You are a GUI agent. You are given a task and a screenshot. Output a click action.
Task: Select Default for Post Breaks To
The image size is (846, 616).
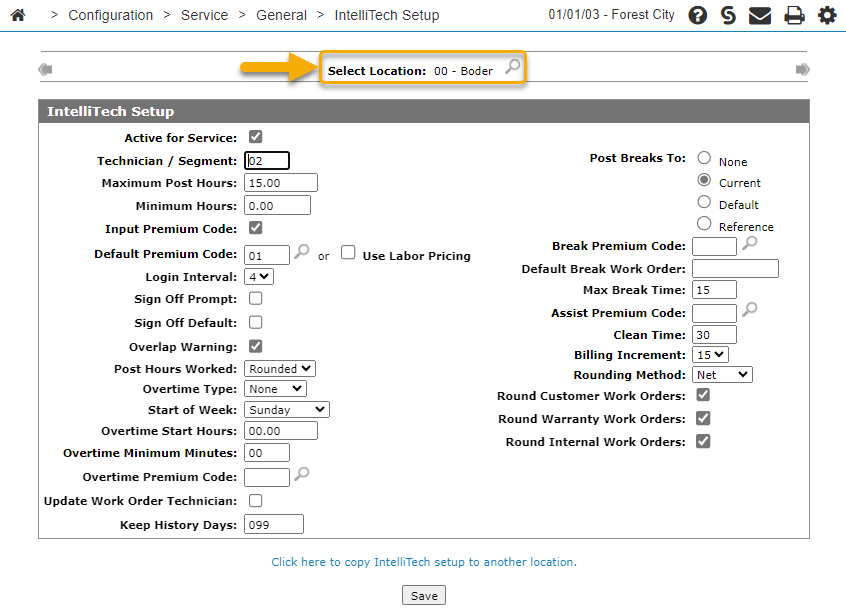click(x=704, y=201)
